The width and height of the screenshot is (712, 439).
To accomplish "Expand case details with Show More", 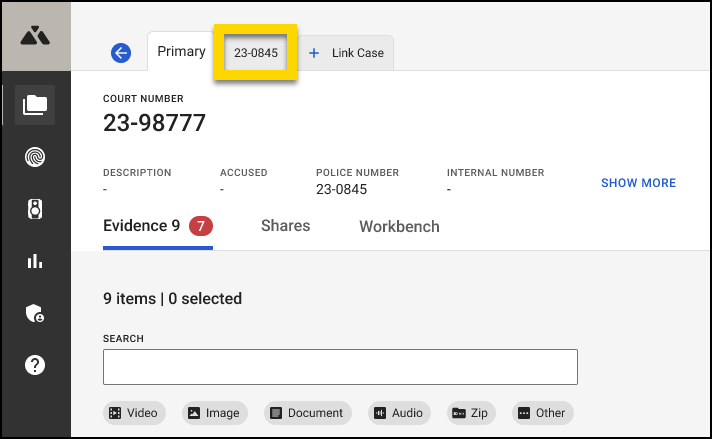I will point(638,183).
